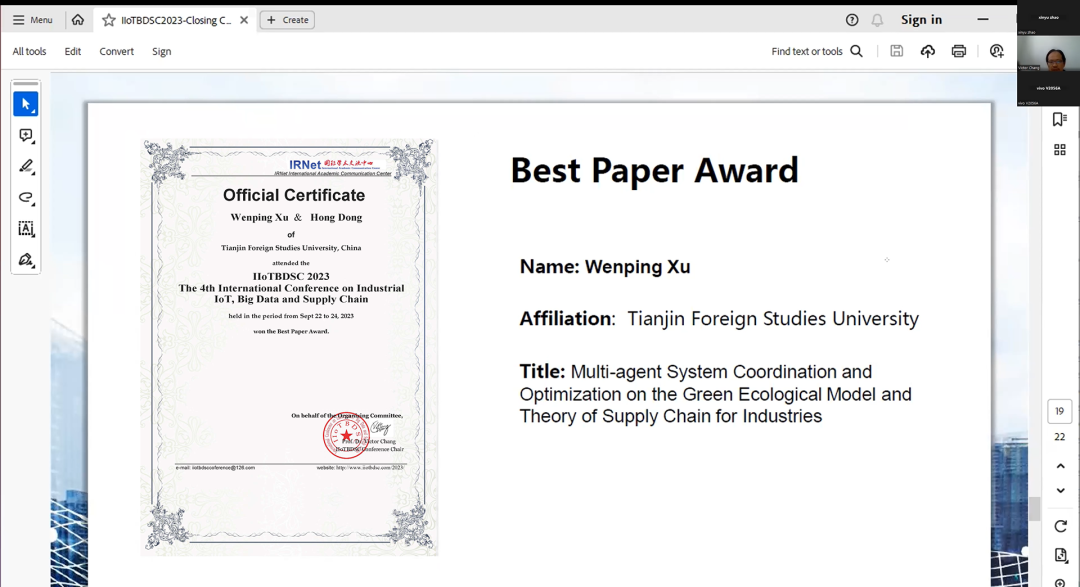The image size is (1080, 587).
Task: Star the IIoTBDSC2023 document tab
Action: coord(109,20)
